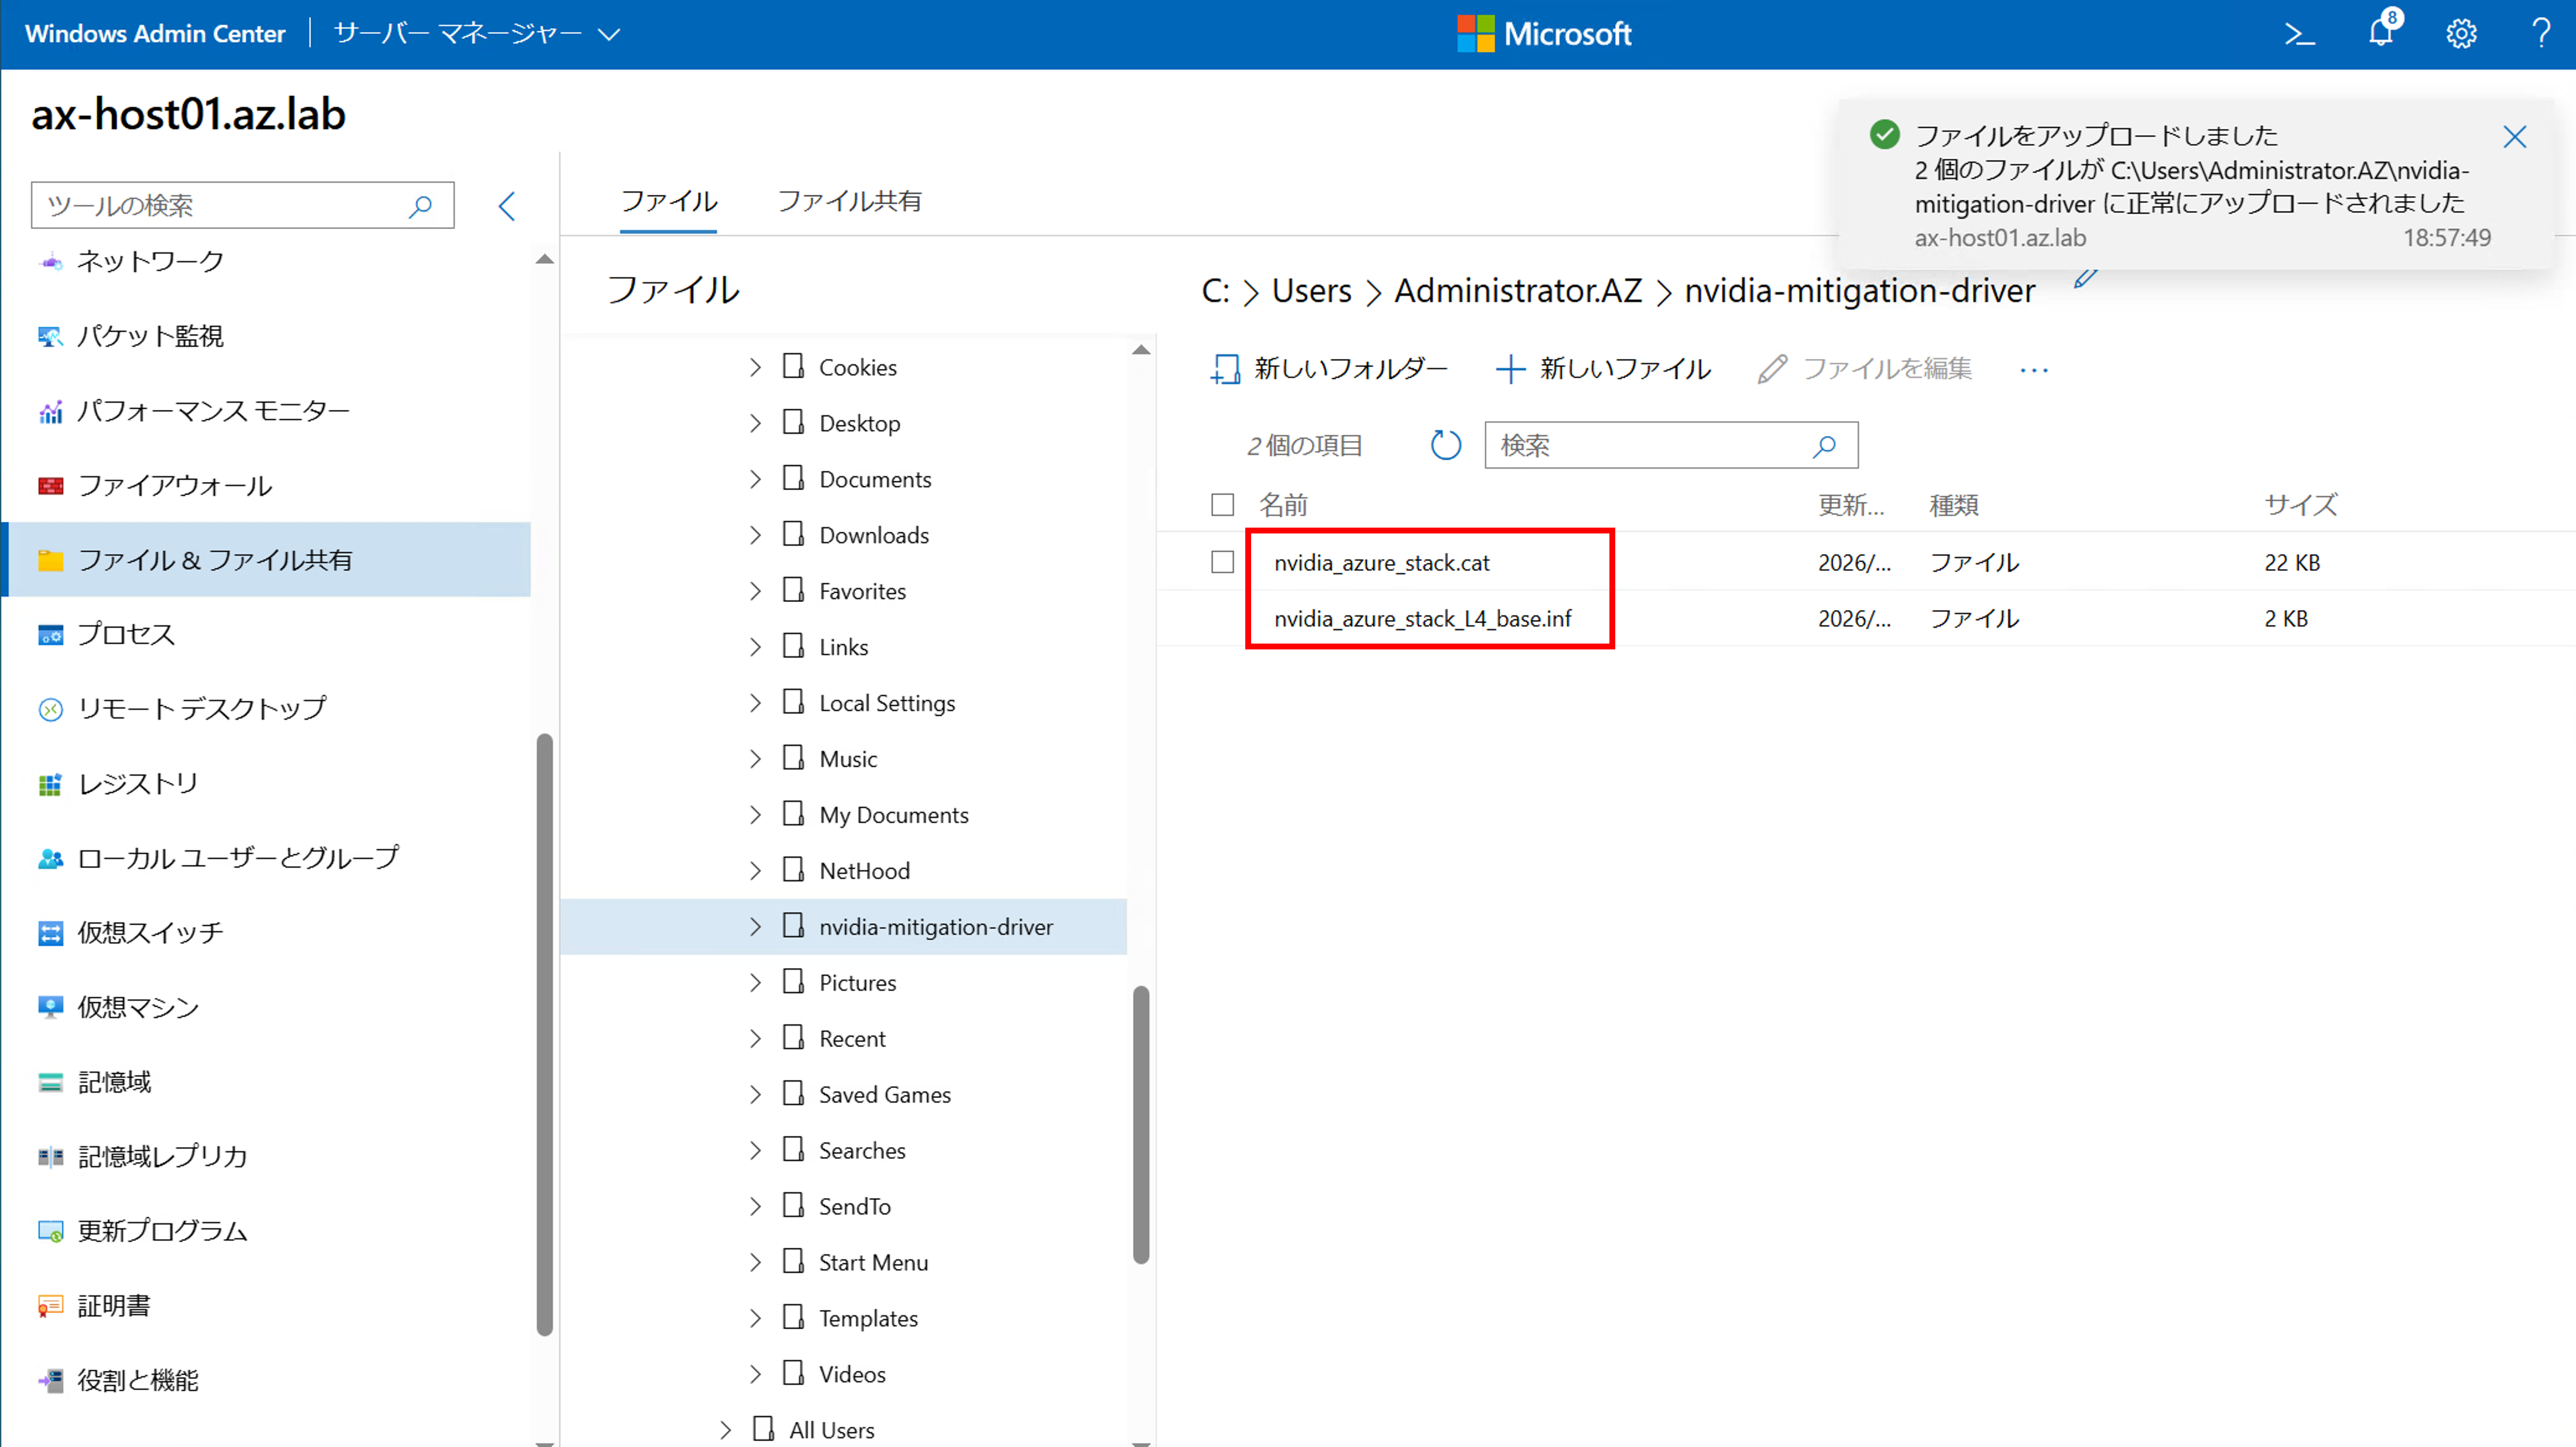Open the notifications bell icon

tap(2381, 32)
